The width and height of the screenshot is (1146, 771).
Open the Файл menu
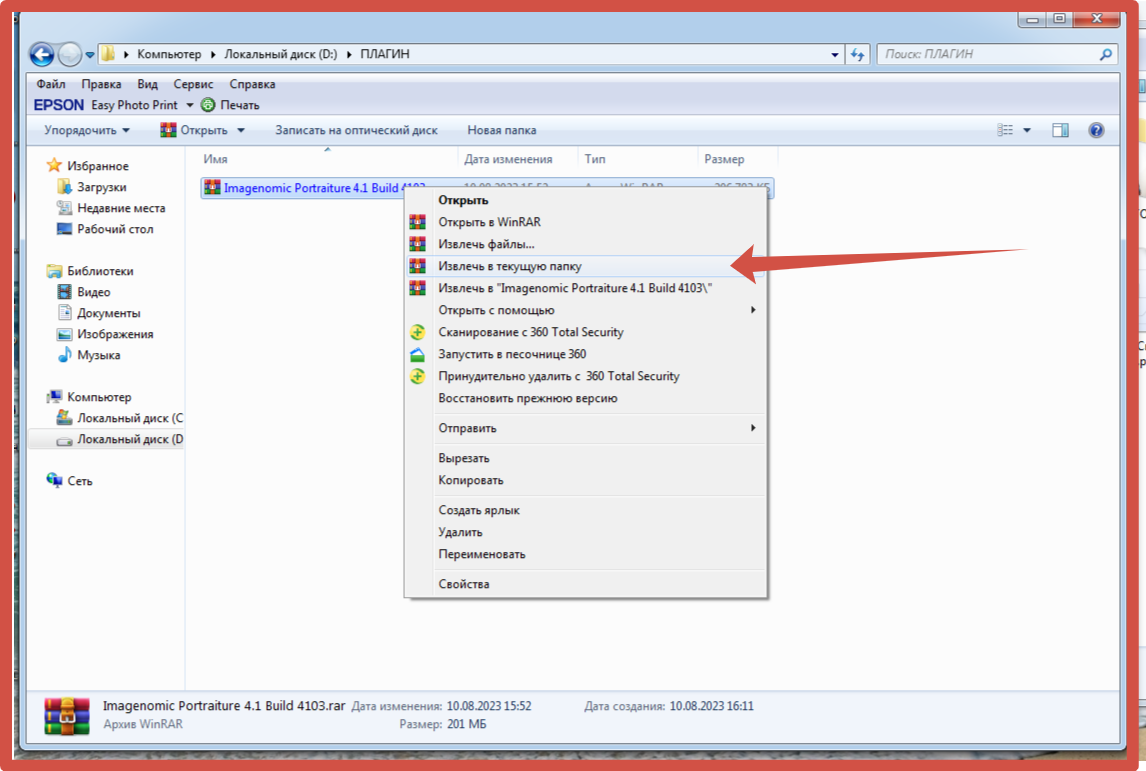point(51,84)
